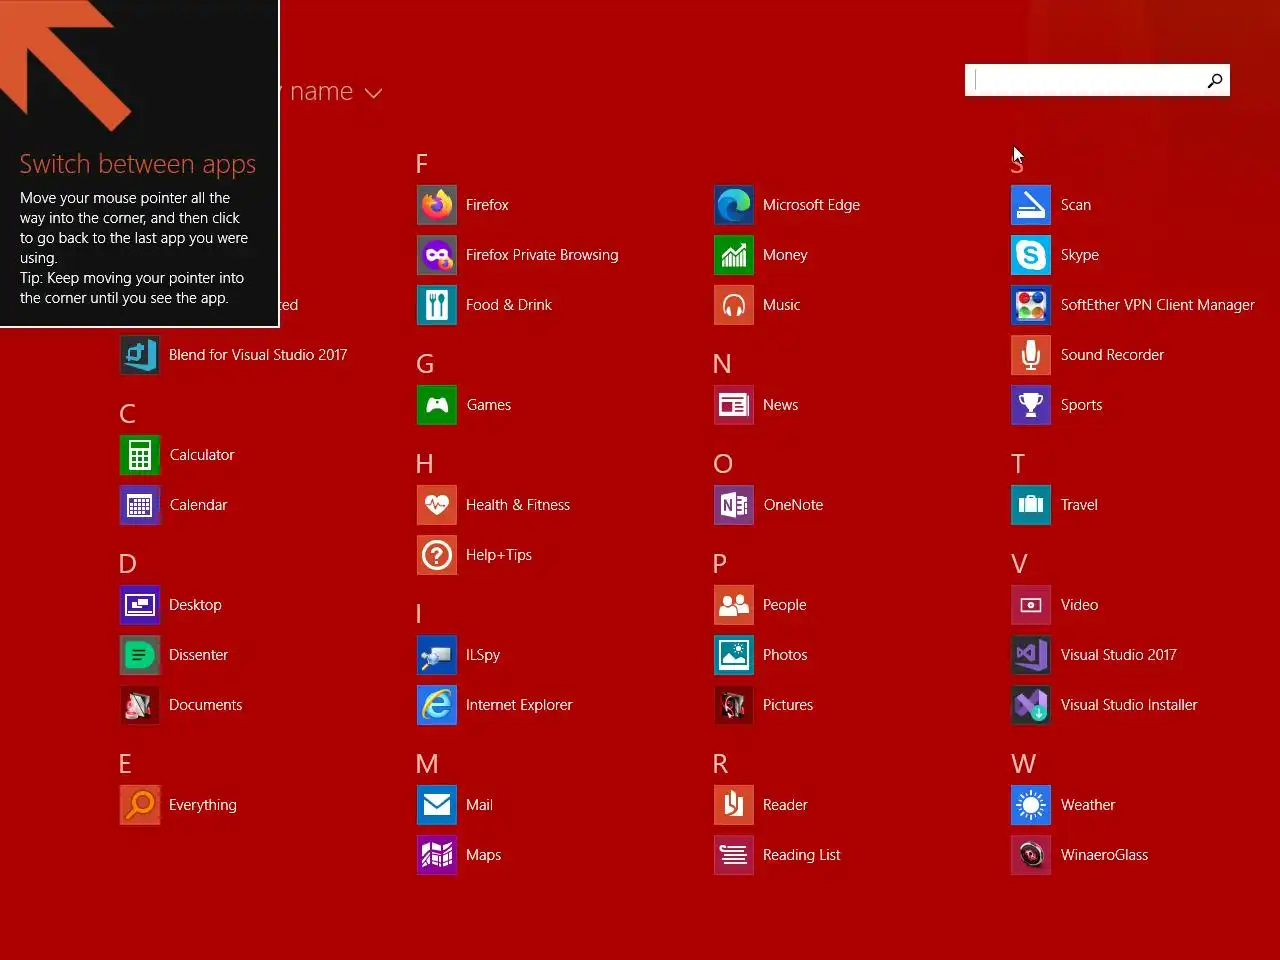Open the Weather sun icon
1280x960 pixels.
[x=1031, y=805]
